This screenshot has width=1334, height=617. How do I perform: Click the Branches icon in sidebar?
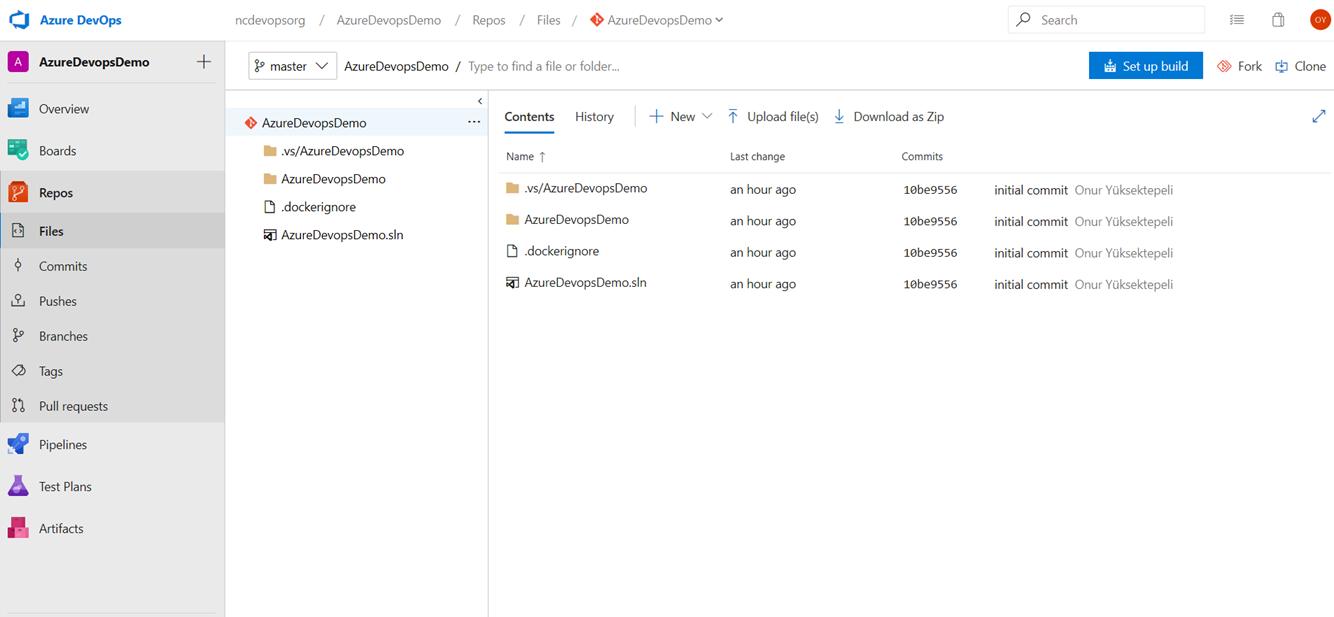[18, 336]
